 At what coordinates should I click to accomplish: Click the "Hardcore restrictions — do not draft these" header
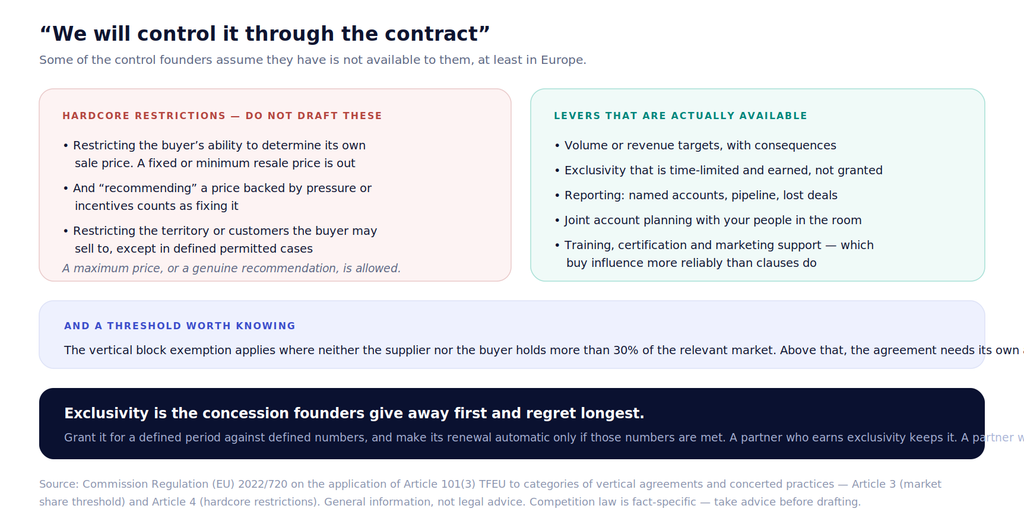coord(222,116)
